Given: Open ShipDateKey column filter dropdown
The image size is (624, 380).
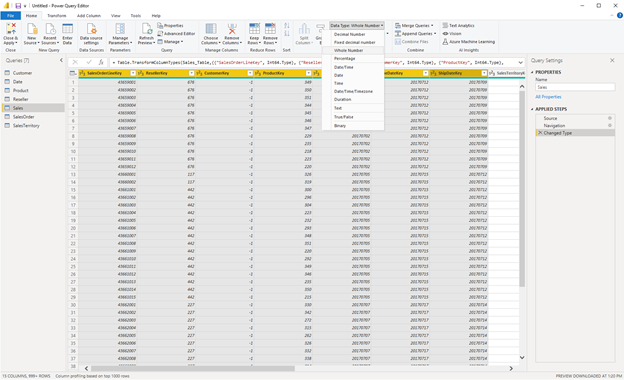Looking at the screenshot, I should pyautogui.click(x=484, y=73).
